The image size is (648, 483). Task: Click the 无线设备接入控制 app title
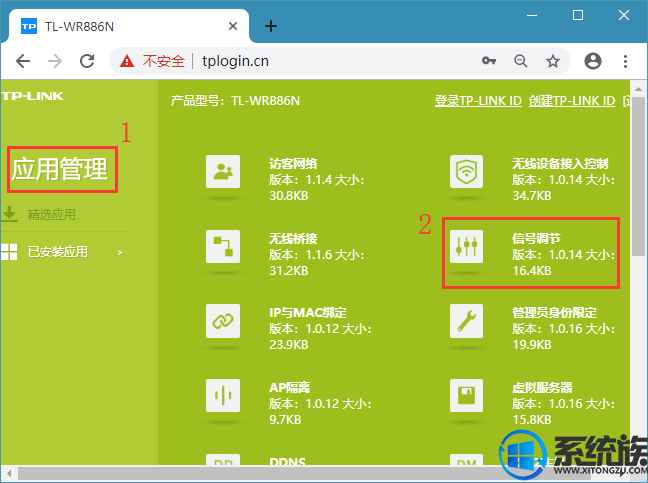(560, 164)
